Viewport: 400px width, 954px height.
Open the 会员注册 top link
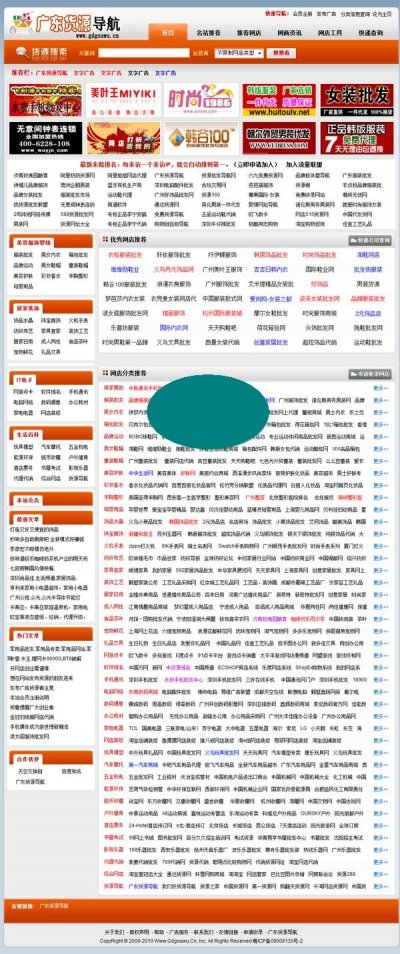pyautogui.click(x=302, y=13)
